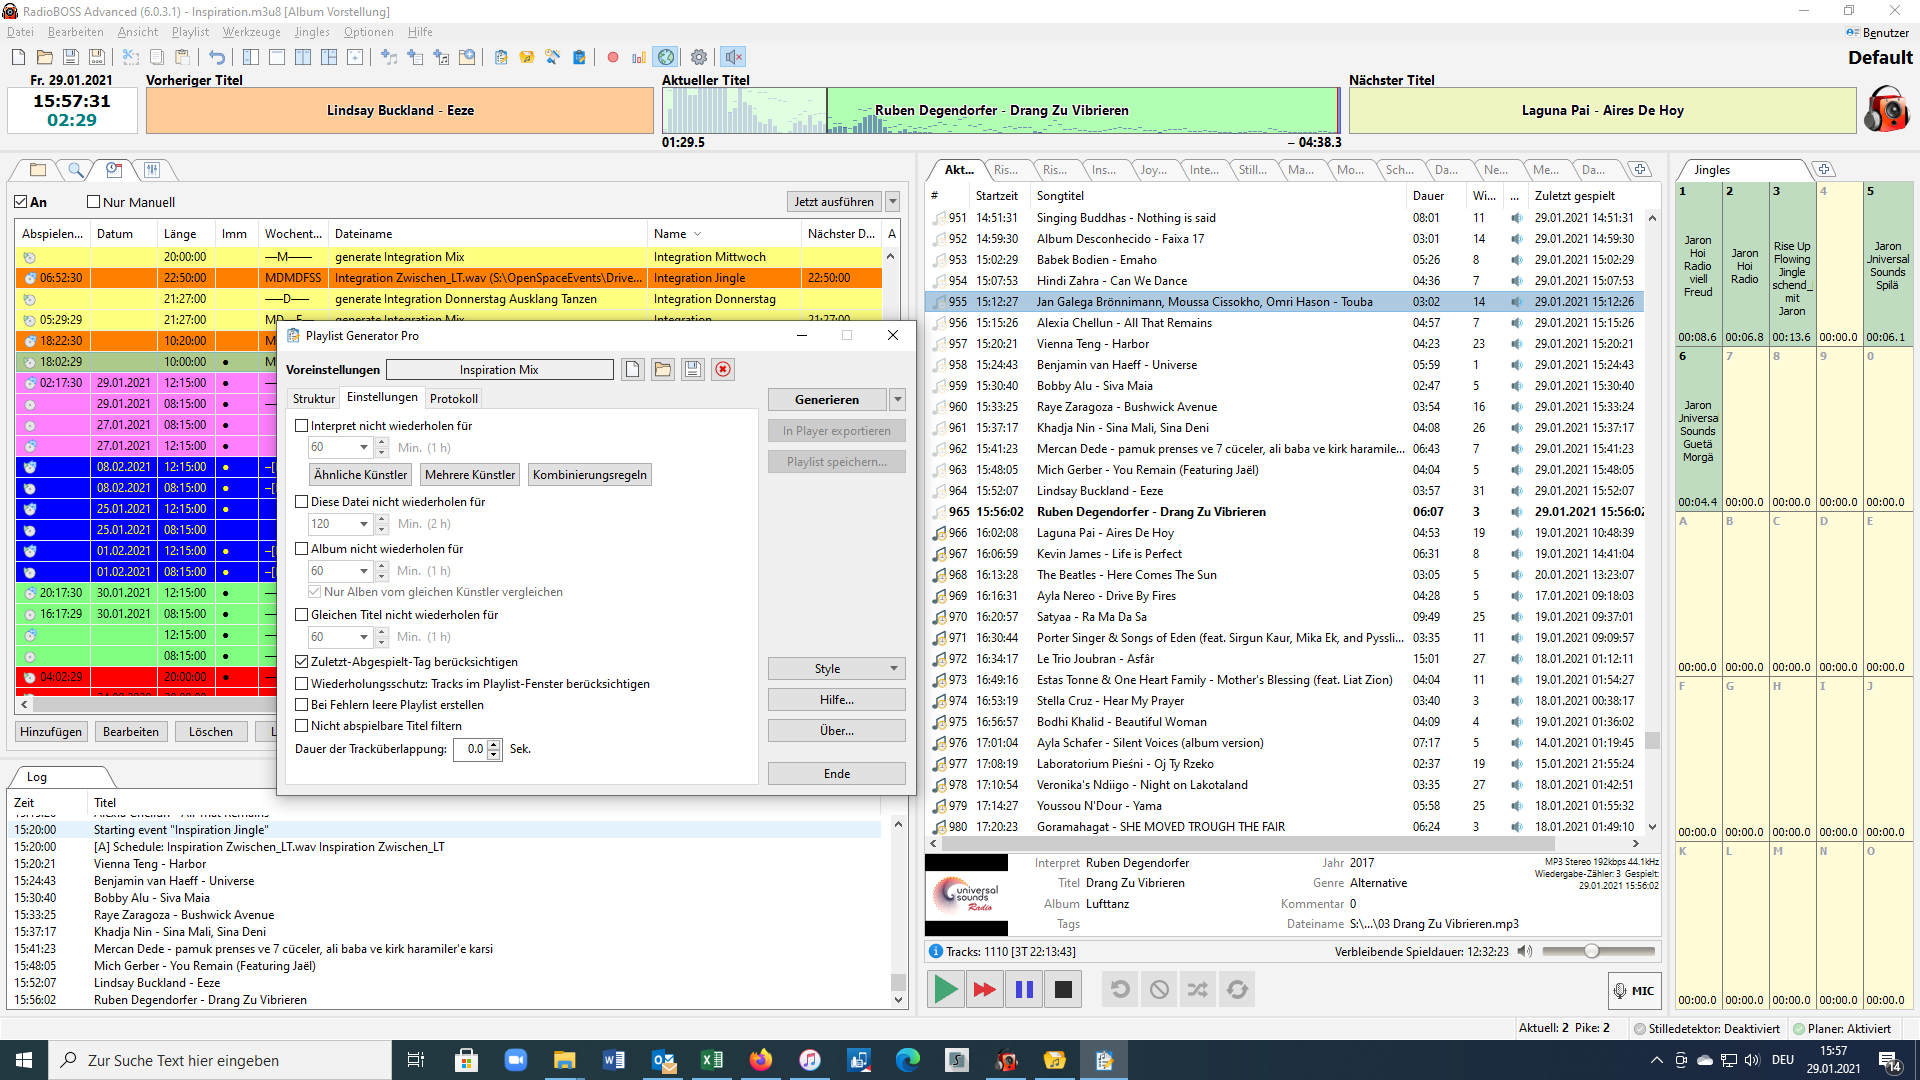
Task: Check 'Wiederholungsschutz: Tracks im Playlist-Fenster' option
Action: coord(301,683)
